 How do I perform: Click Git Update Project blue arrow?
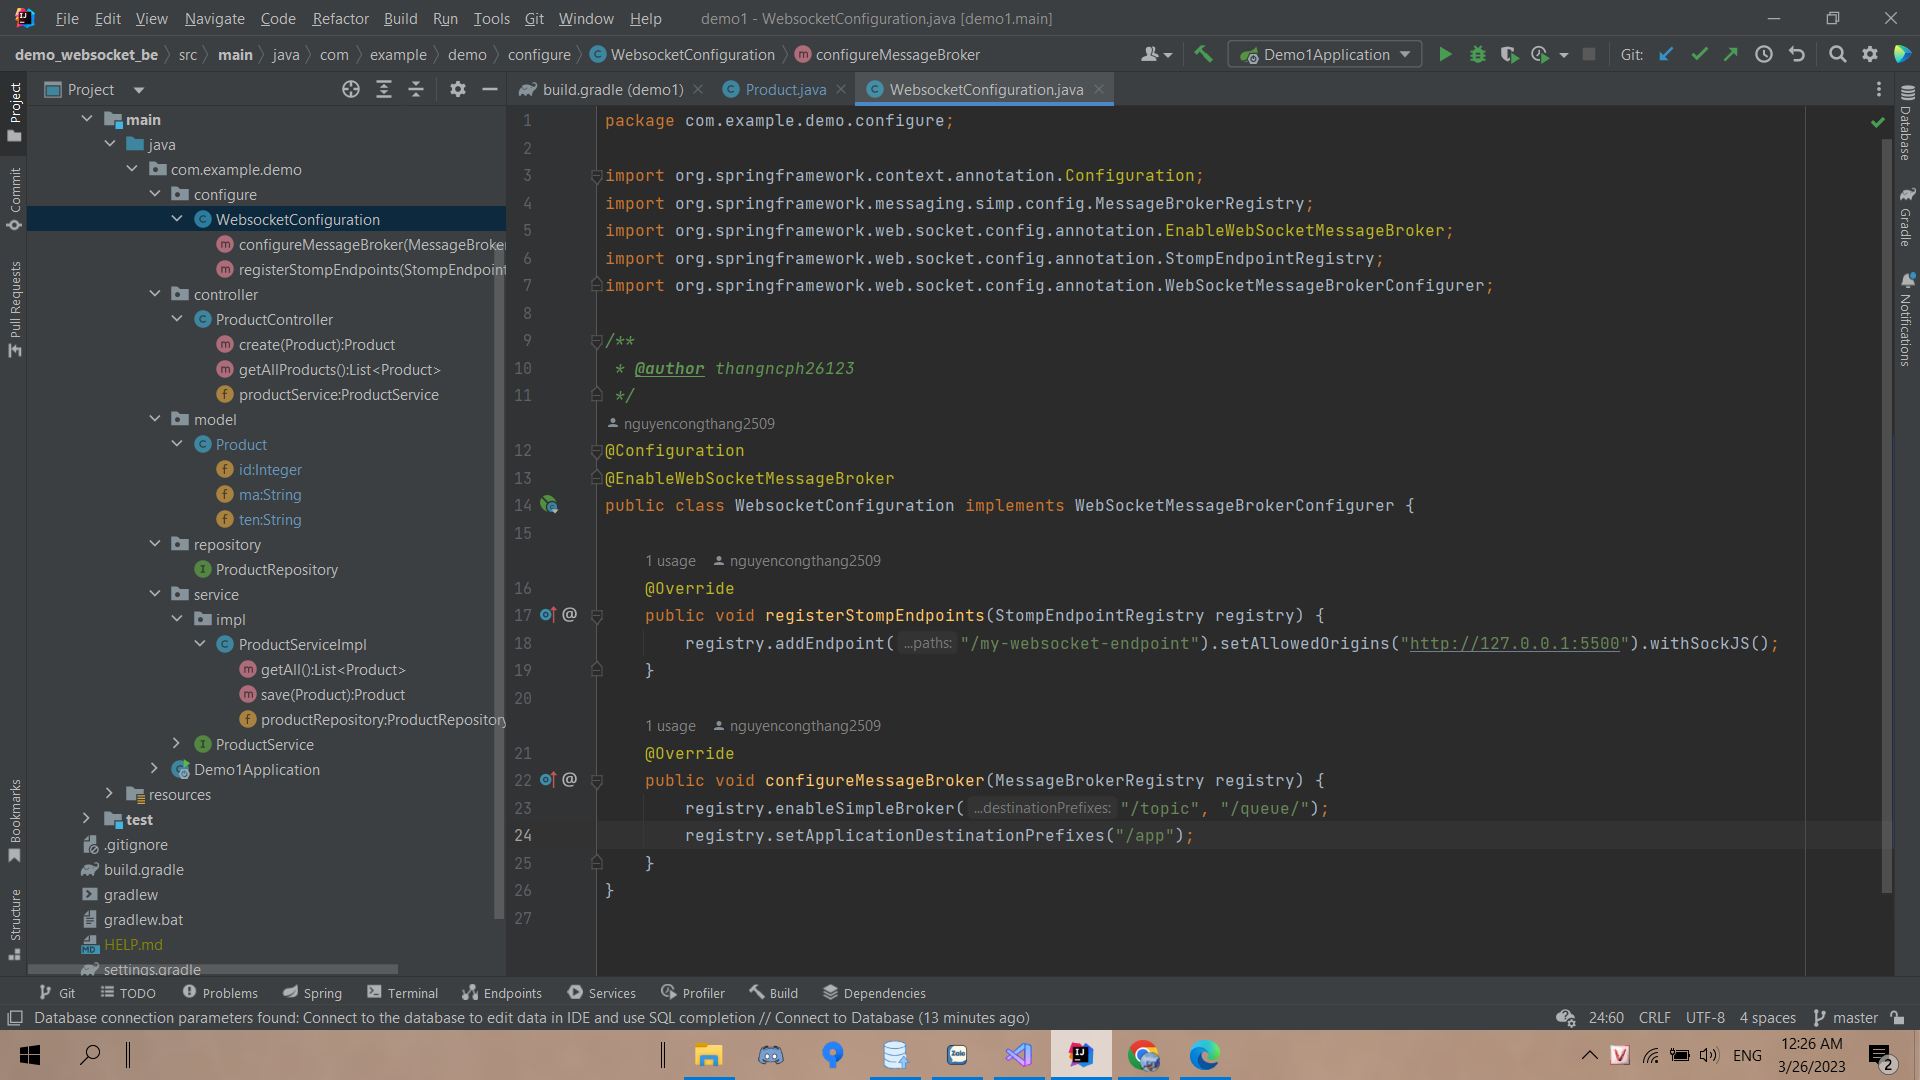[1666, 55]
